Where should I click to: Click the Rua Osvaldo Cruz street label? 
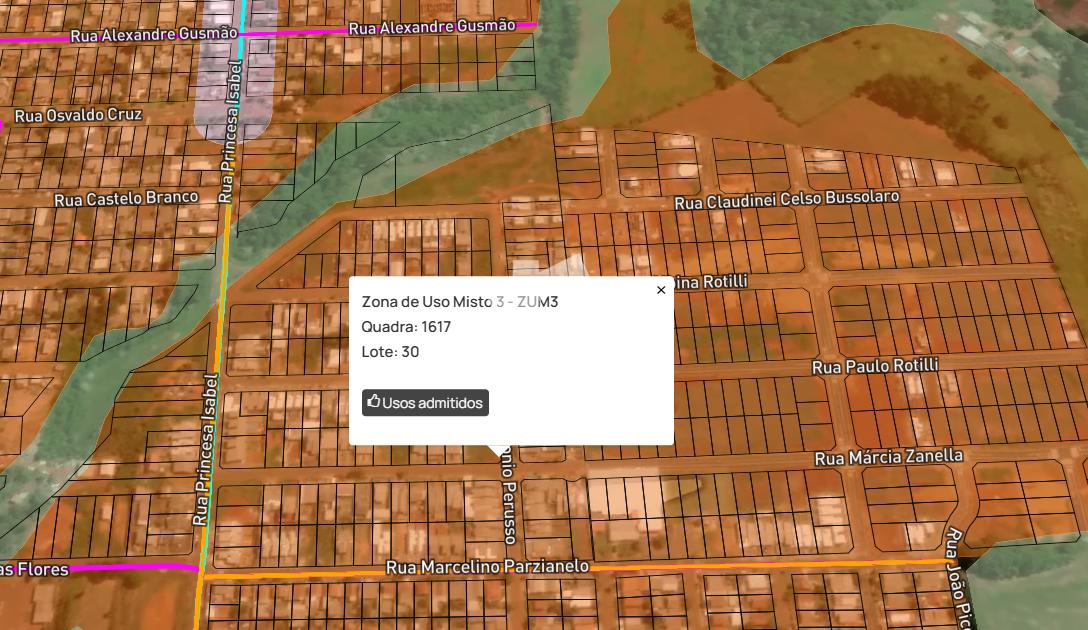click(78, 116)
